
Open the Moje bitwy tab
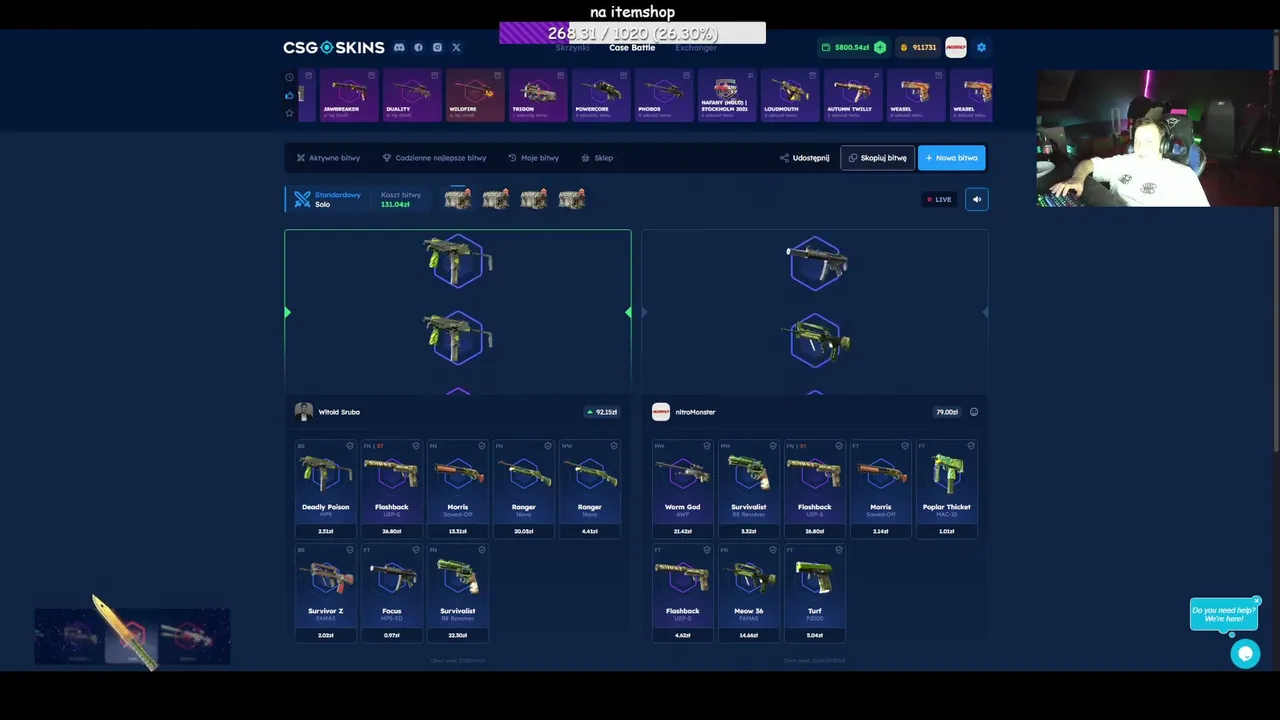pyautogui.click(x=533, y=158)
